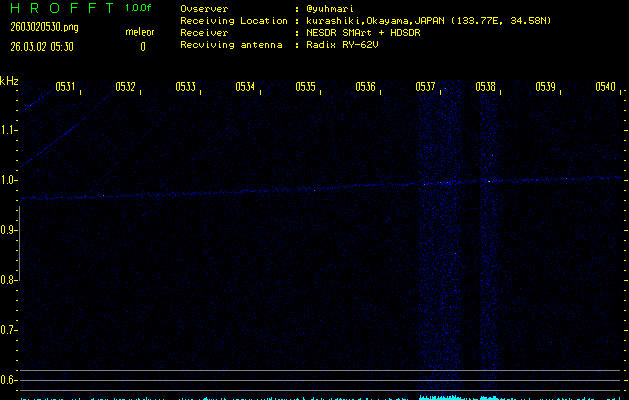Screen dimensions: 629x400
Task: Click the 1.0.0f version number
Action: click(x=139, y=8)
